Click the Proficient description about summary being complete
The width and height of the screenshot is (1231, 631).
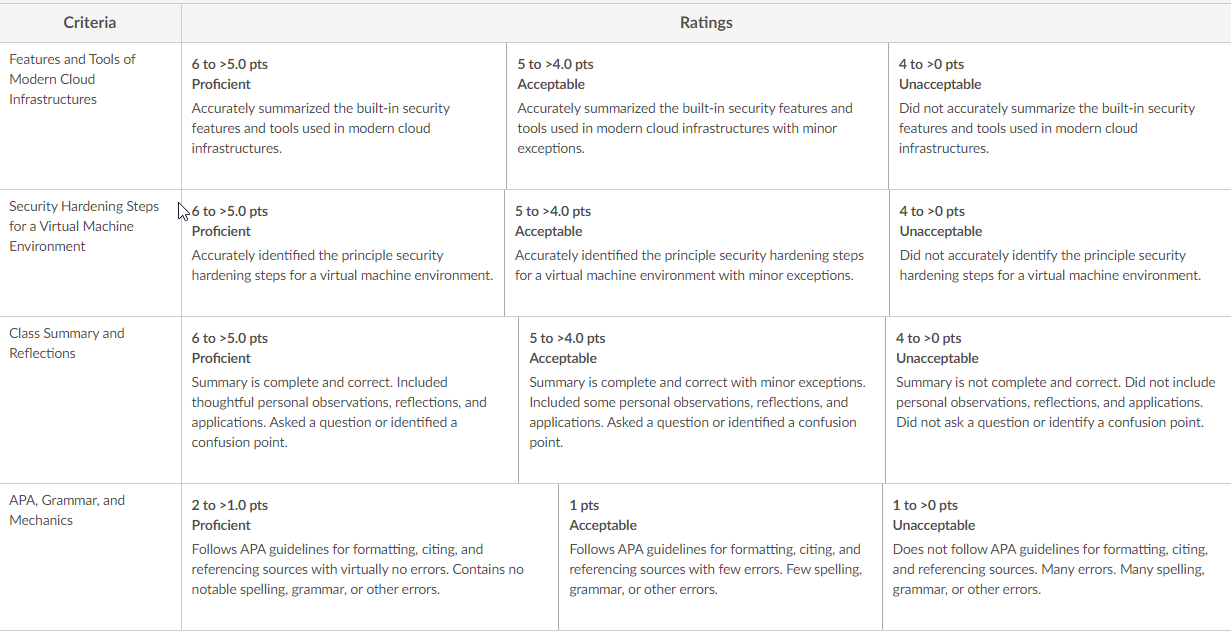pos(339,412)
